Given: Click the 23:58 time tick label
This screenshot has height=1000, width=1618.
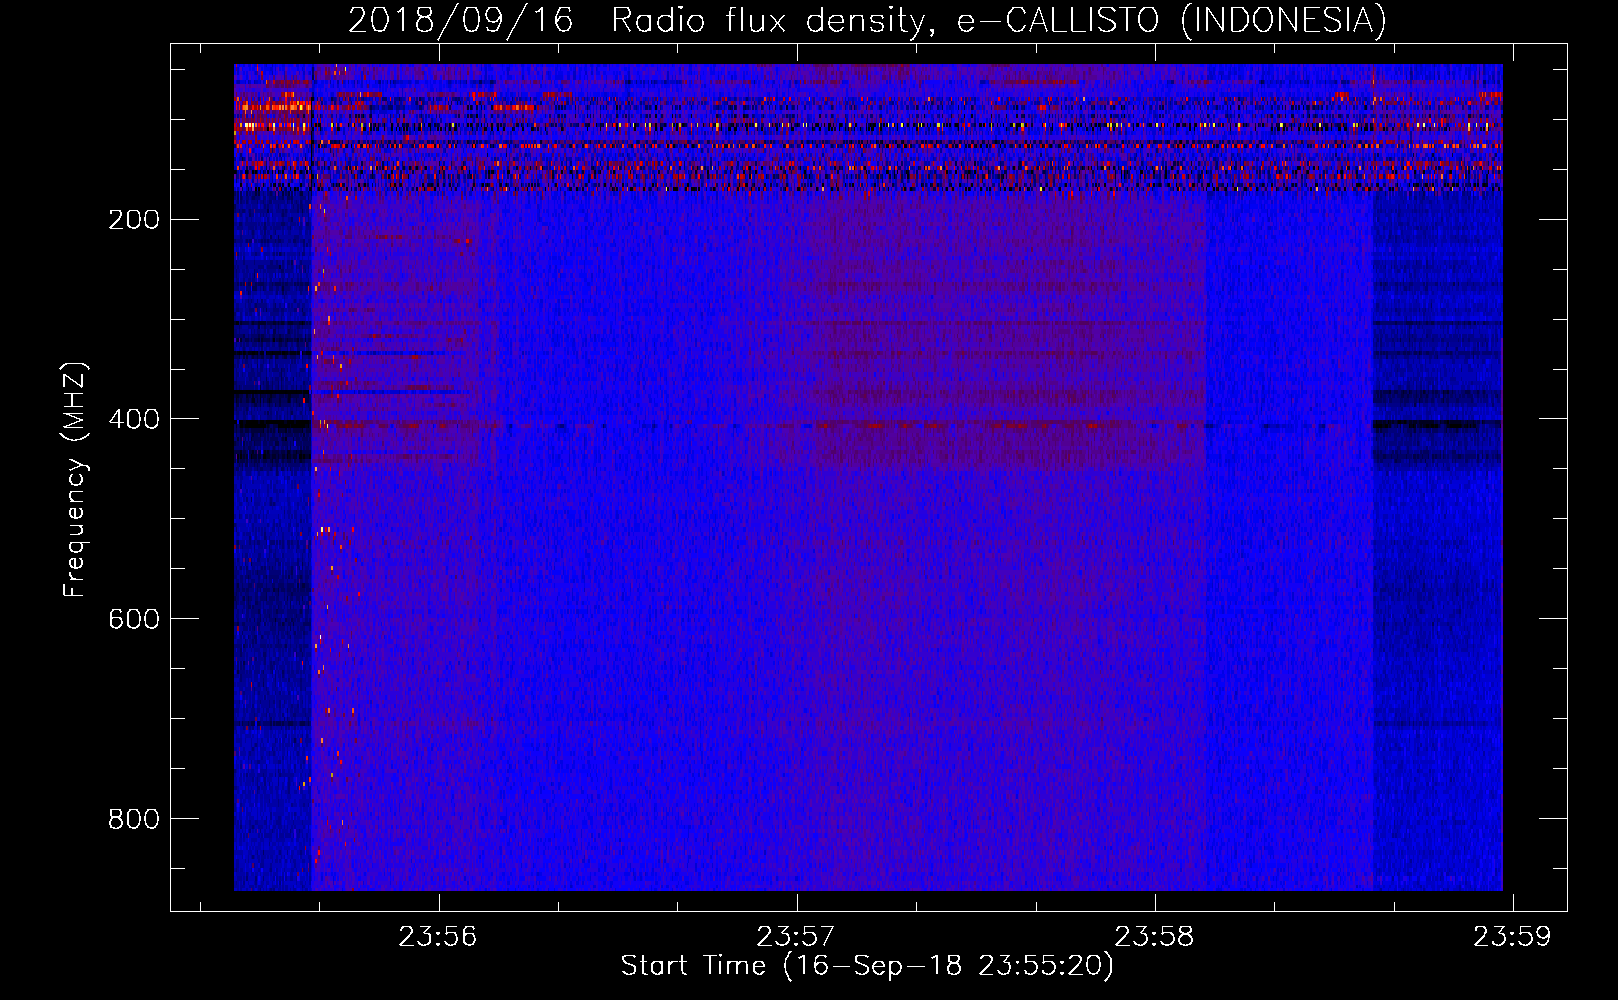Looking at the screenshot, I should [1154, 936].
